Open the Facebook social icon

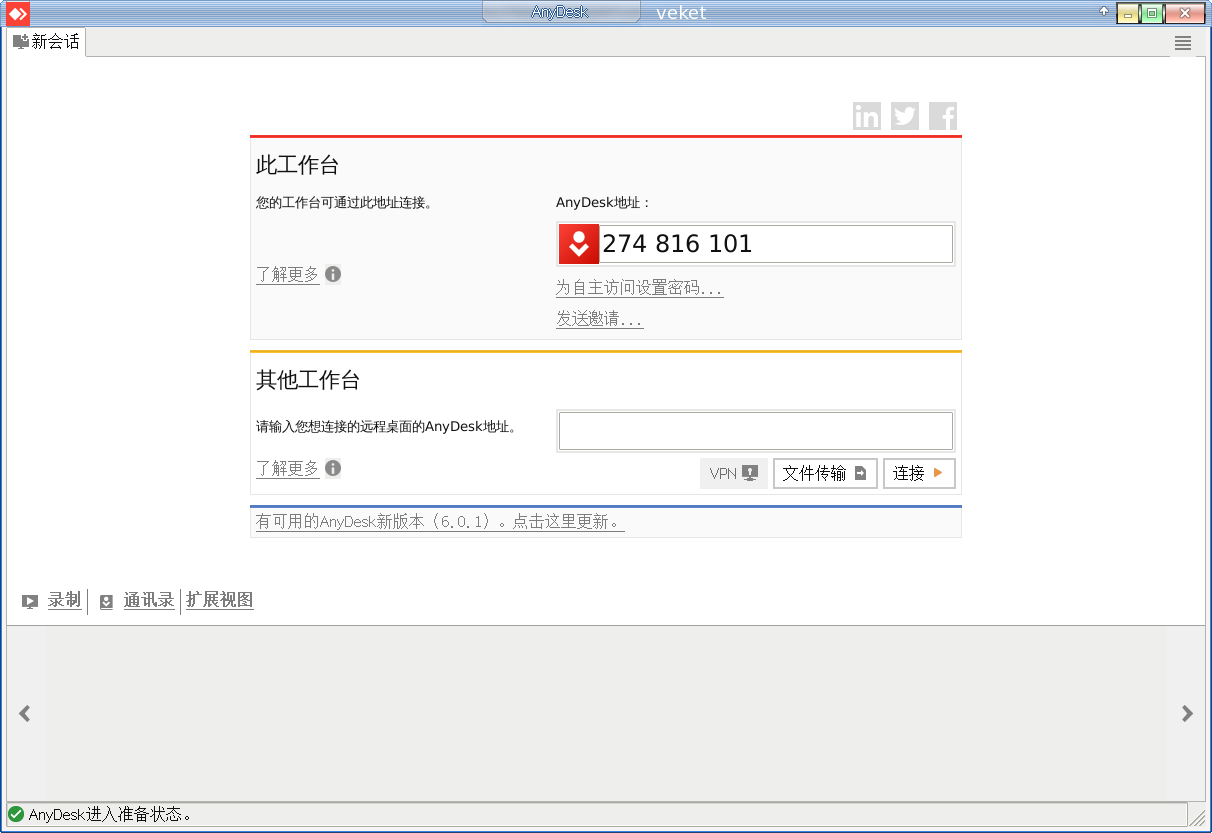pos(943,116)
